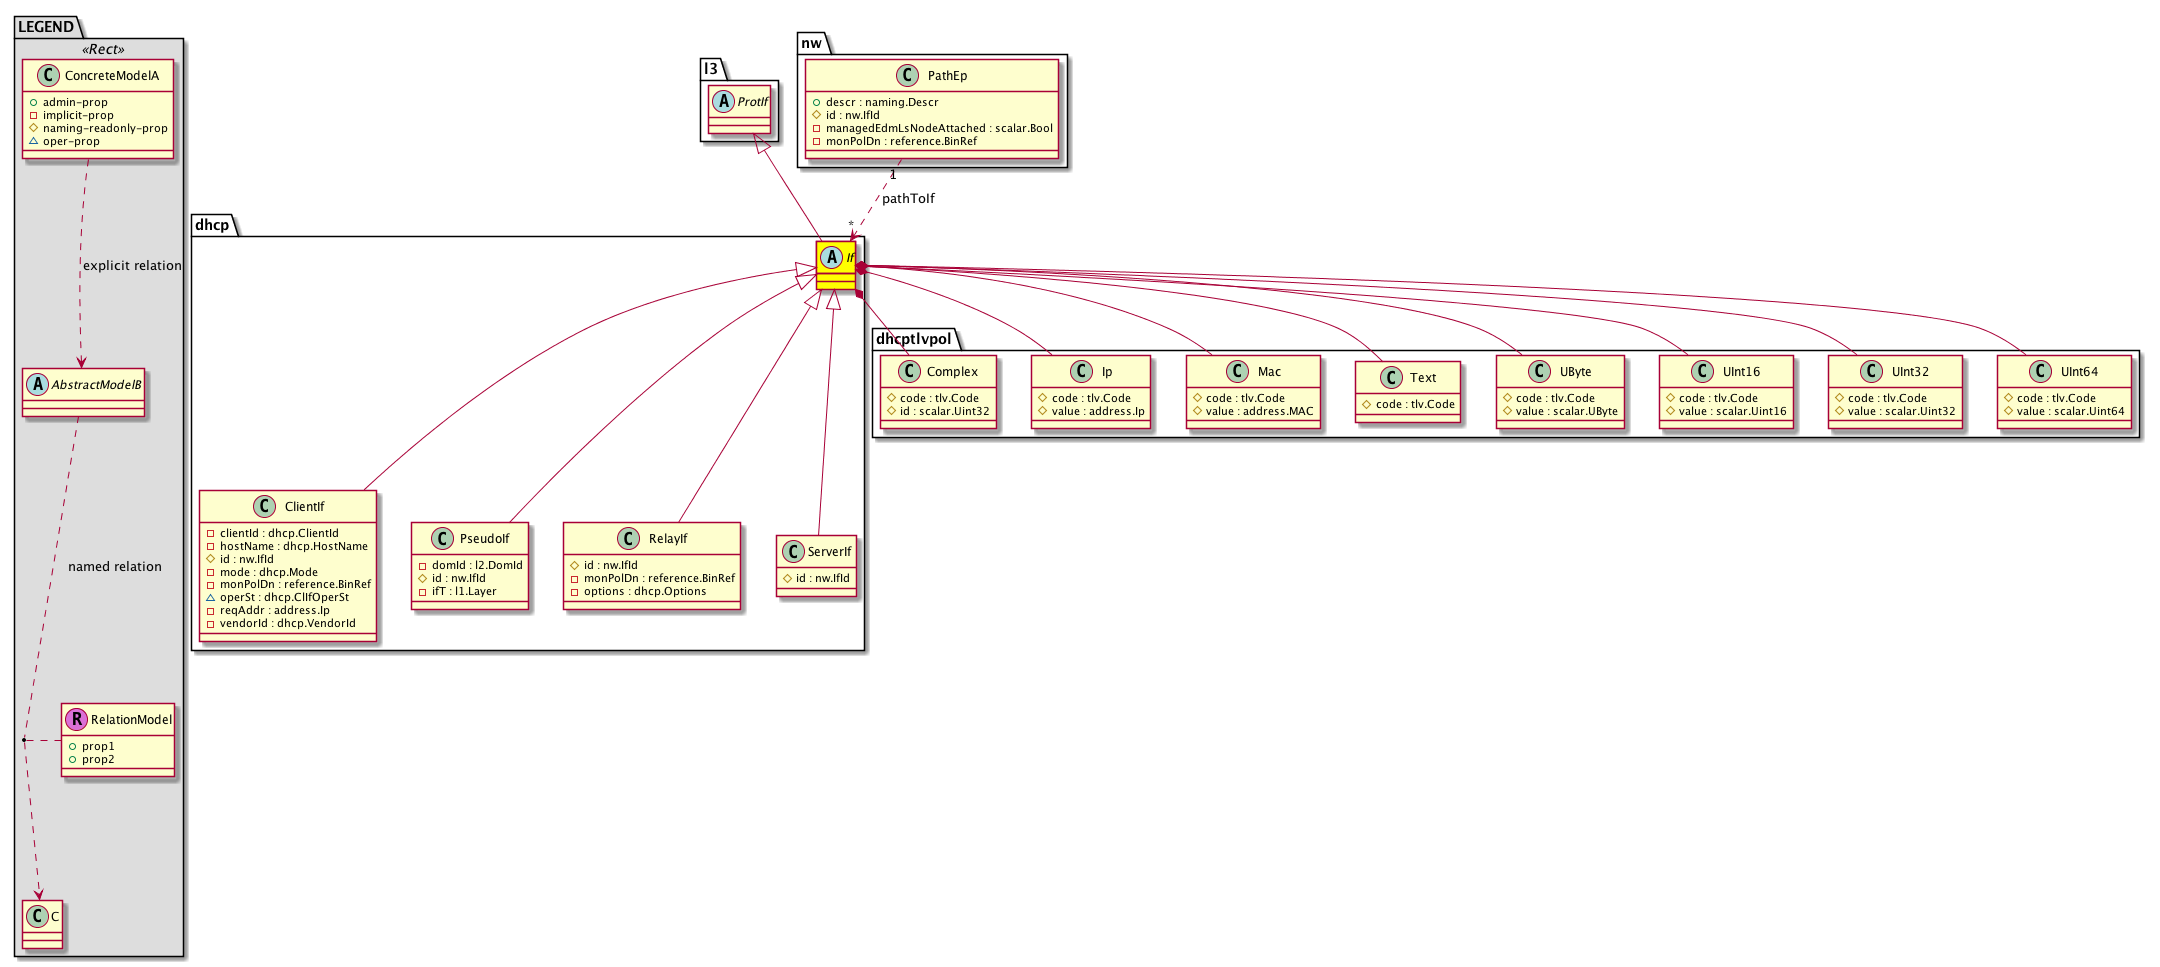Click the nw package tab label
The image size is (2160, 967).
[811, 43]
